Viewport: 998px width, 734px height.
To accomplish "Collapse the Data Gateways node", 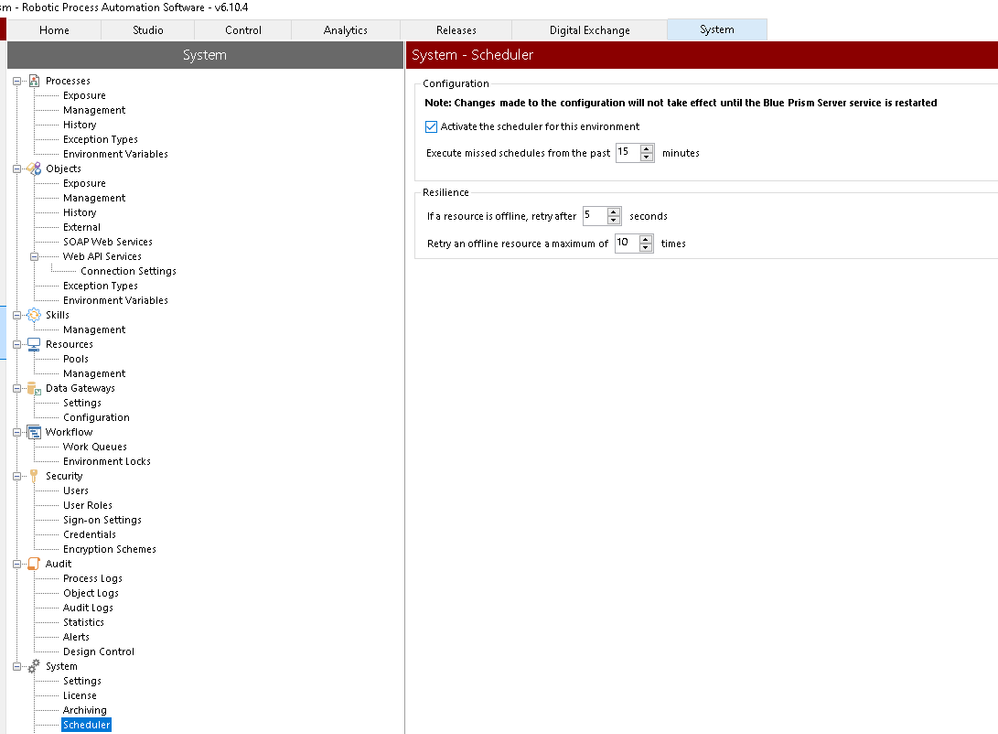I will pyautogui.click(x=17, y=388).
